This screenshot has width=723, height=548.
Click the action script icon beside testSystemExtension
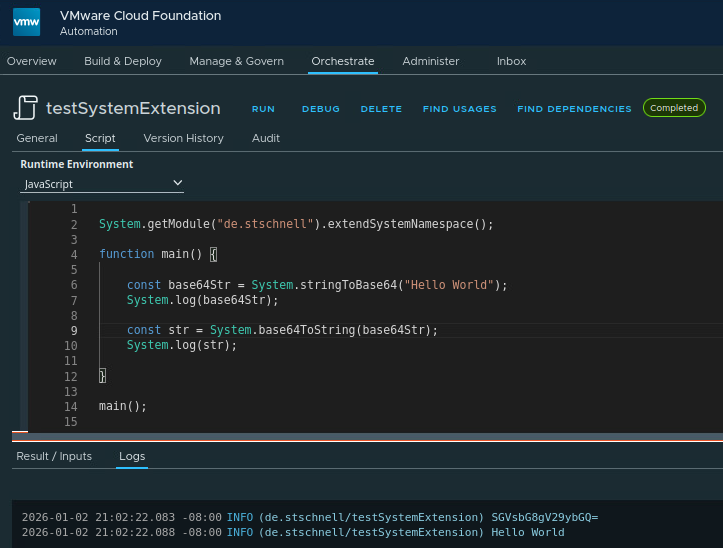[25, 107]
